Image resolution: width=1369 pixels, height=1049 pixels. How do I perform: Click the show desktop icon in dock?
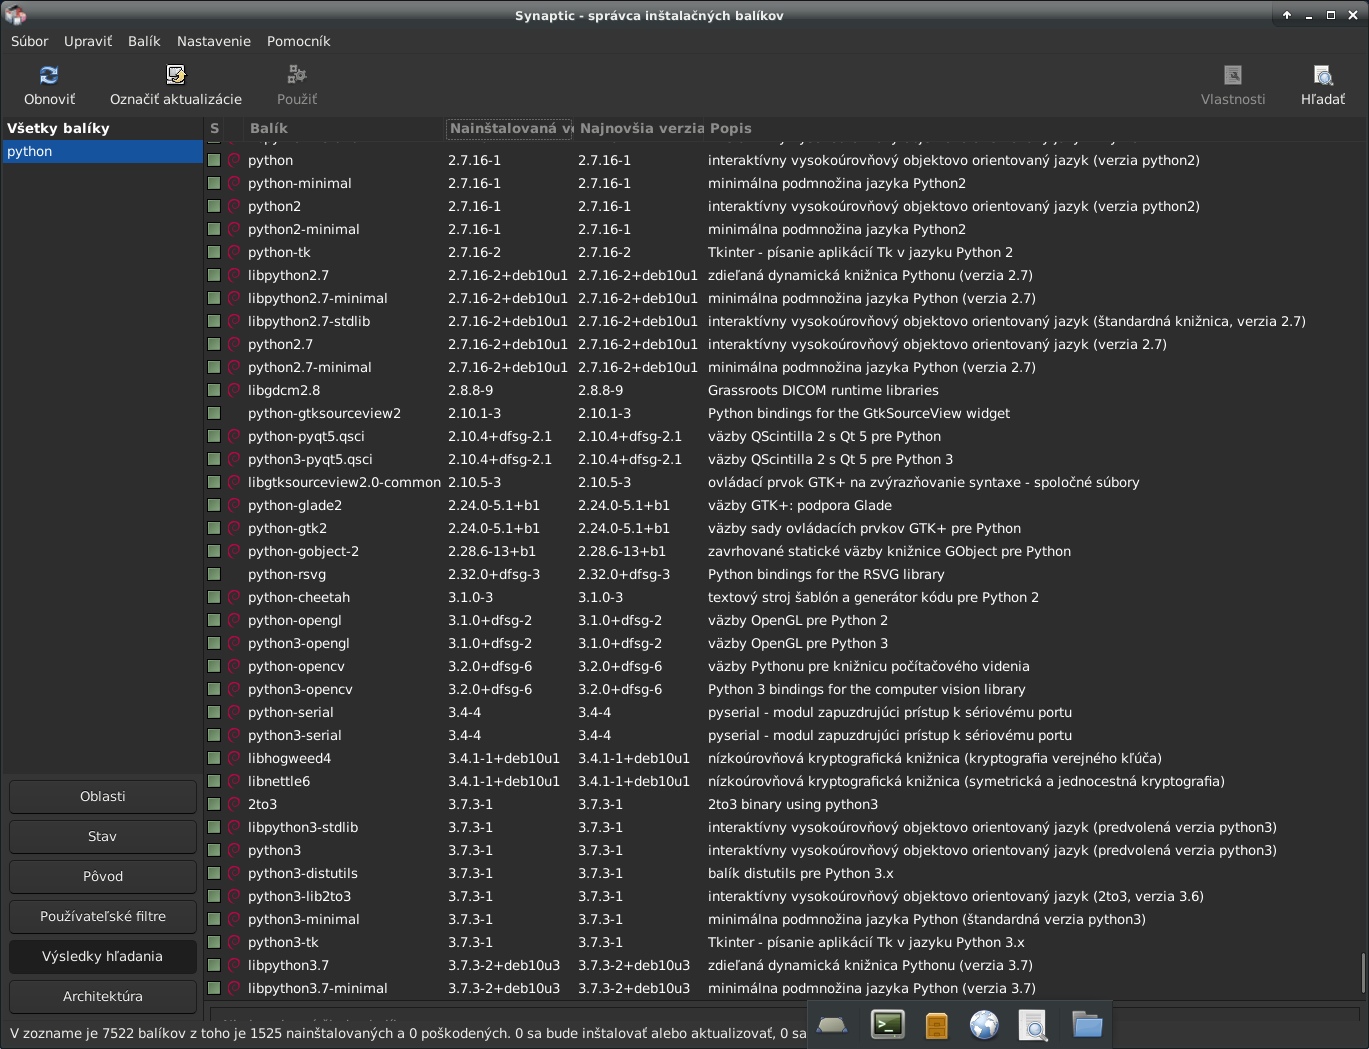[x=832, y=1025]
